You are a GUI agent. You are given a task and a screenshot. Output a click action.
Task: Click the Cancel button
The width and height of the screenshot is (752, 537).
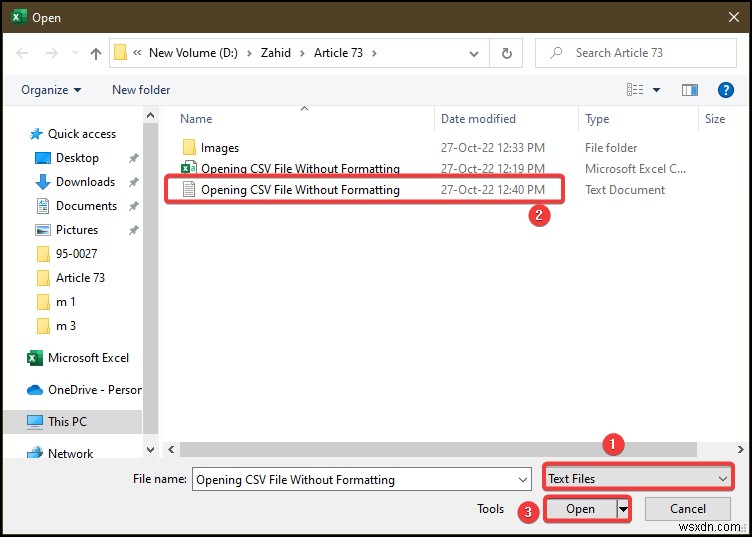(688, 509)
